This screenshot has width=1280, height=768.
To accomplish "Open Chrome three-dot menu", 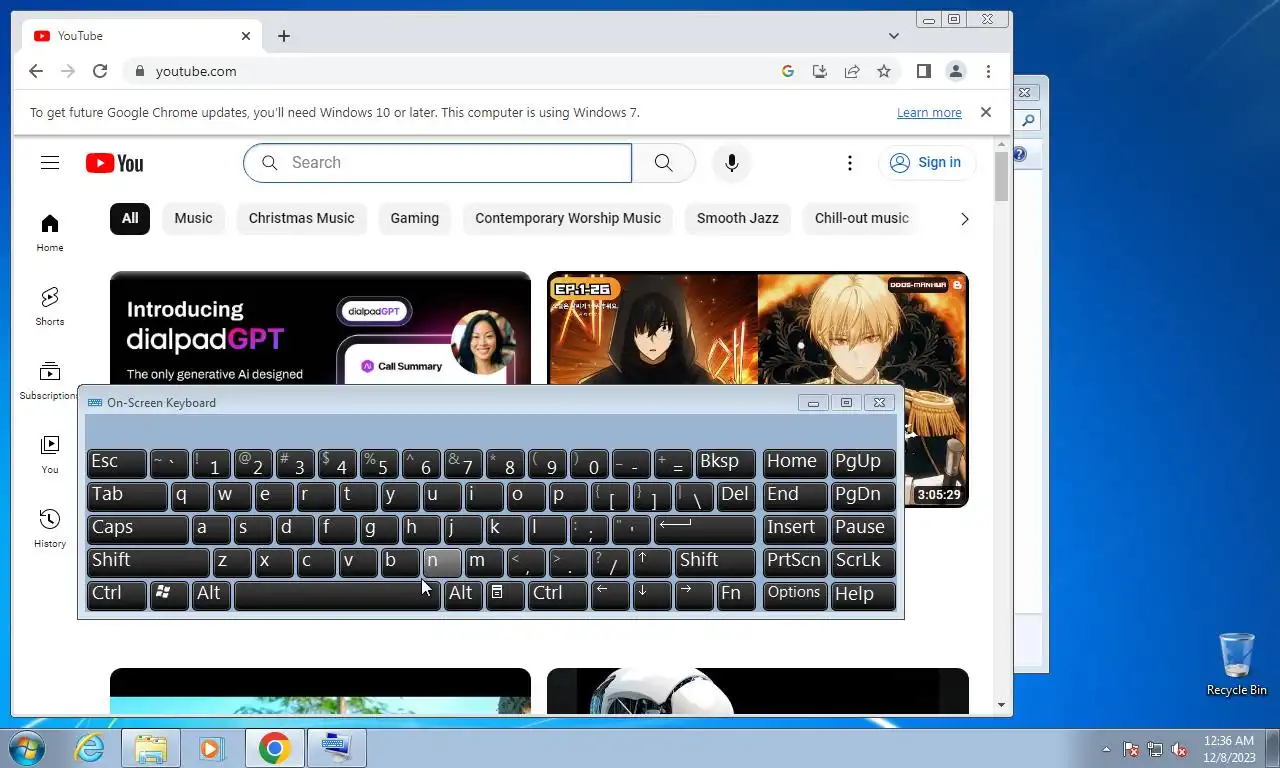I will coord(988,71).
